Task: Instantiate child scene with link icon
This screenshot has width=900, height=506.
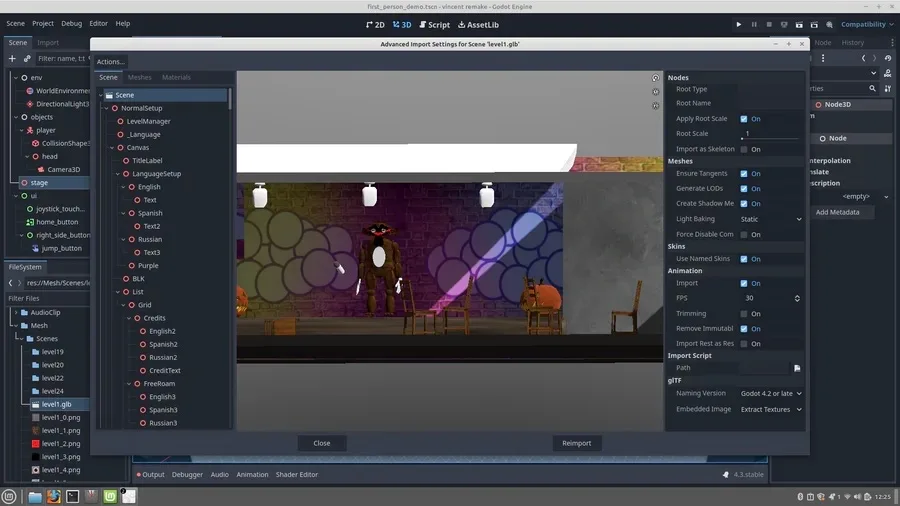Action: point(27,58)
